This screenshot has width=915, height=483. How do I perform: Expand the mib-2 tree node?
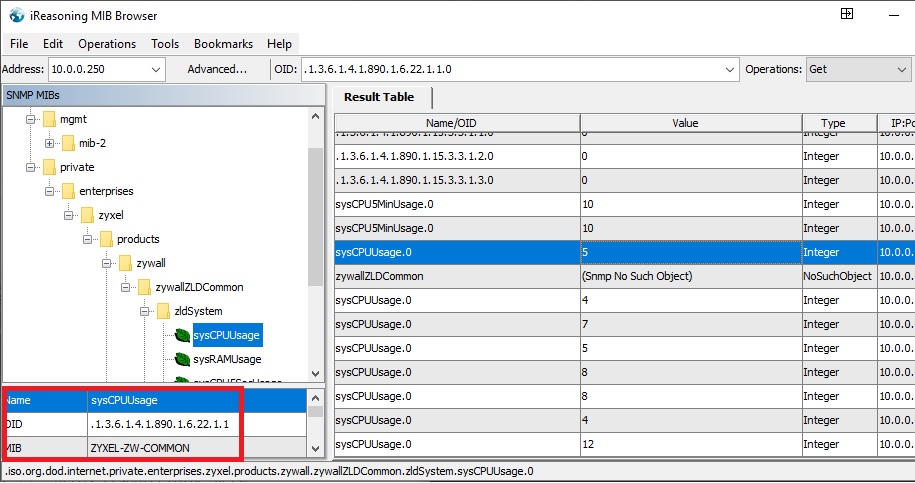[x=49, y=143]
